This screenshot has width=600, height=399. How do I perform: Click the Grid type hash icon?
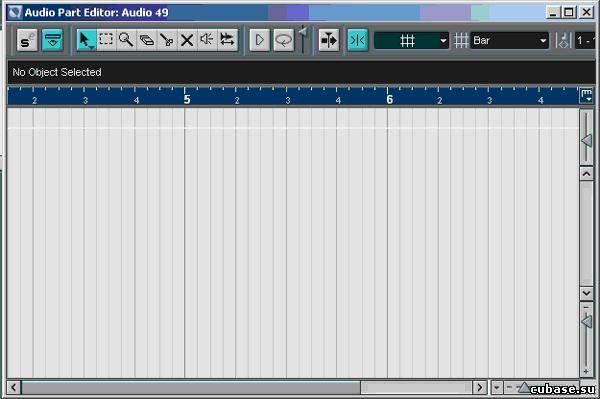click(x=461, y=40)
